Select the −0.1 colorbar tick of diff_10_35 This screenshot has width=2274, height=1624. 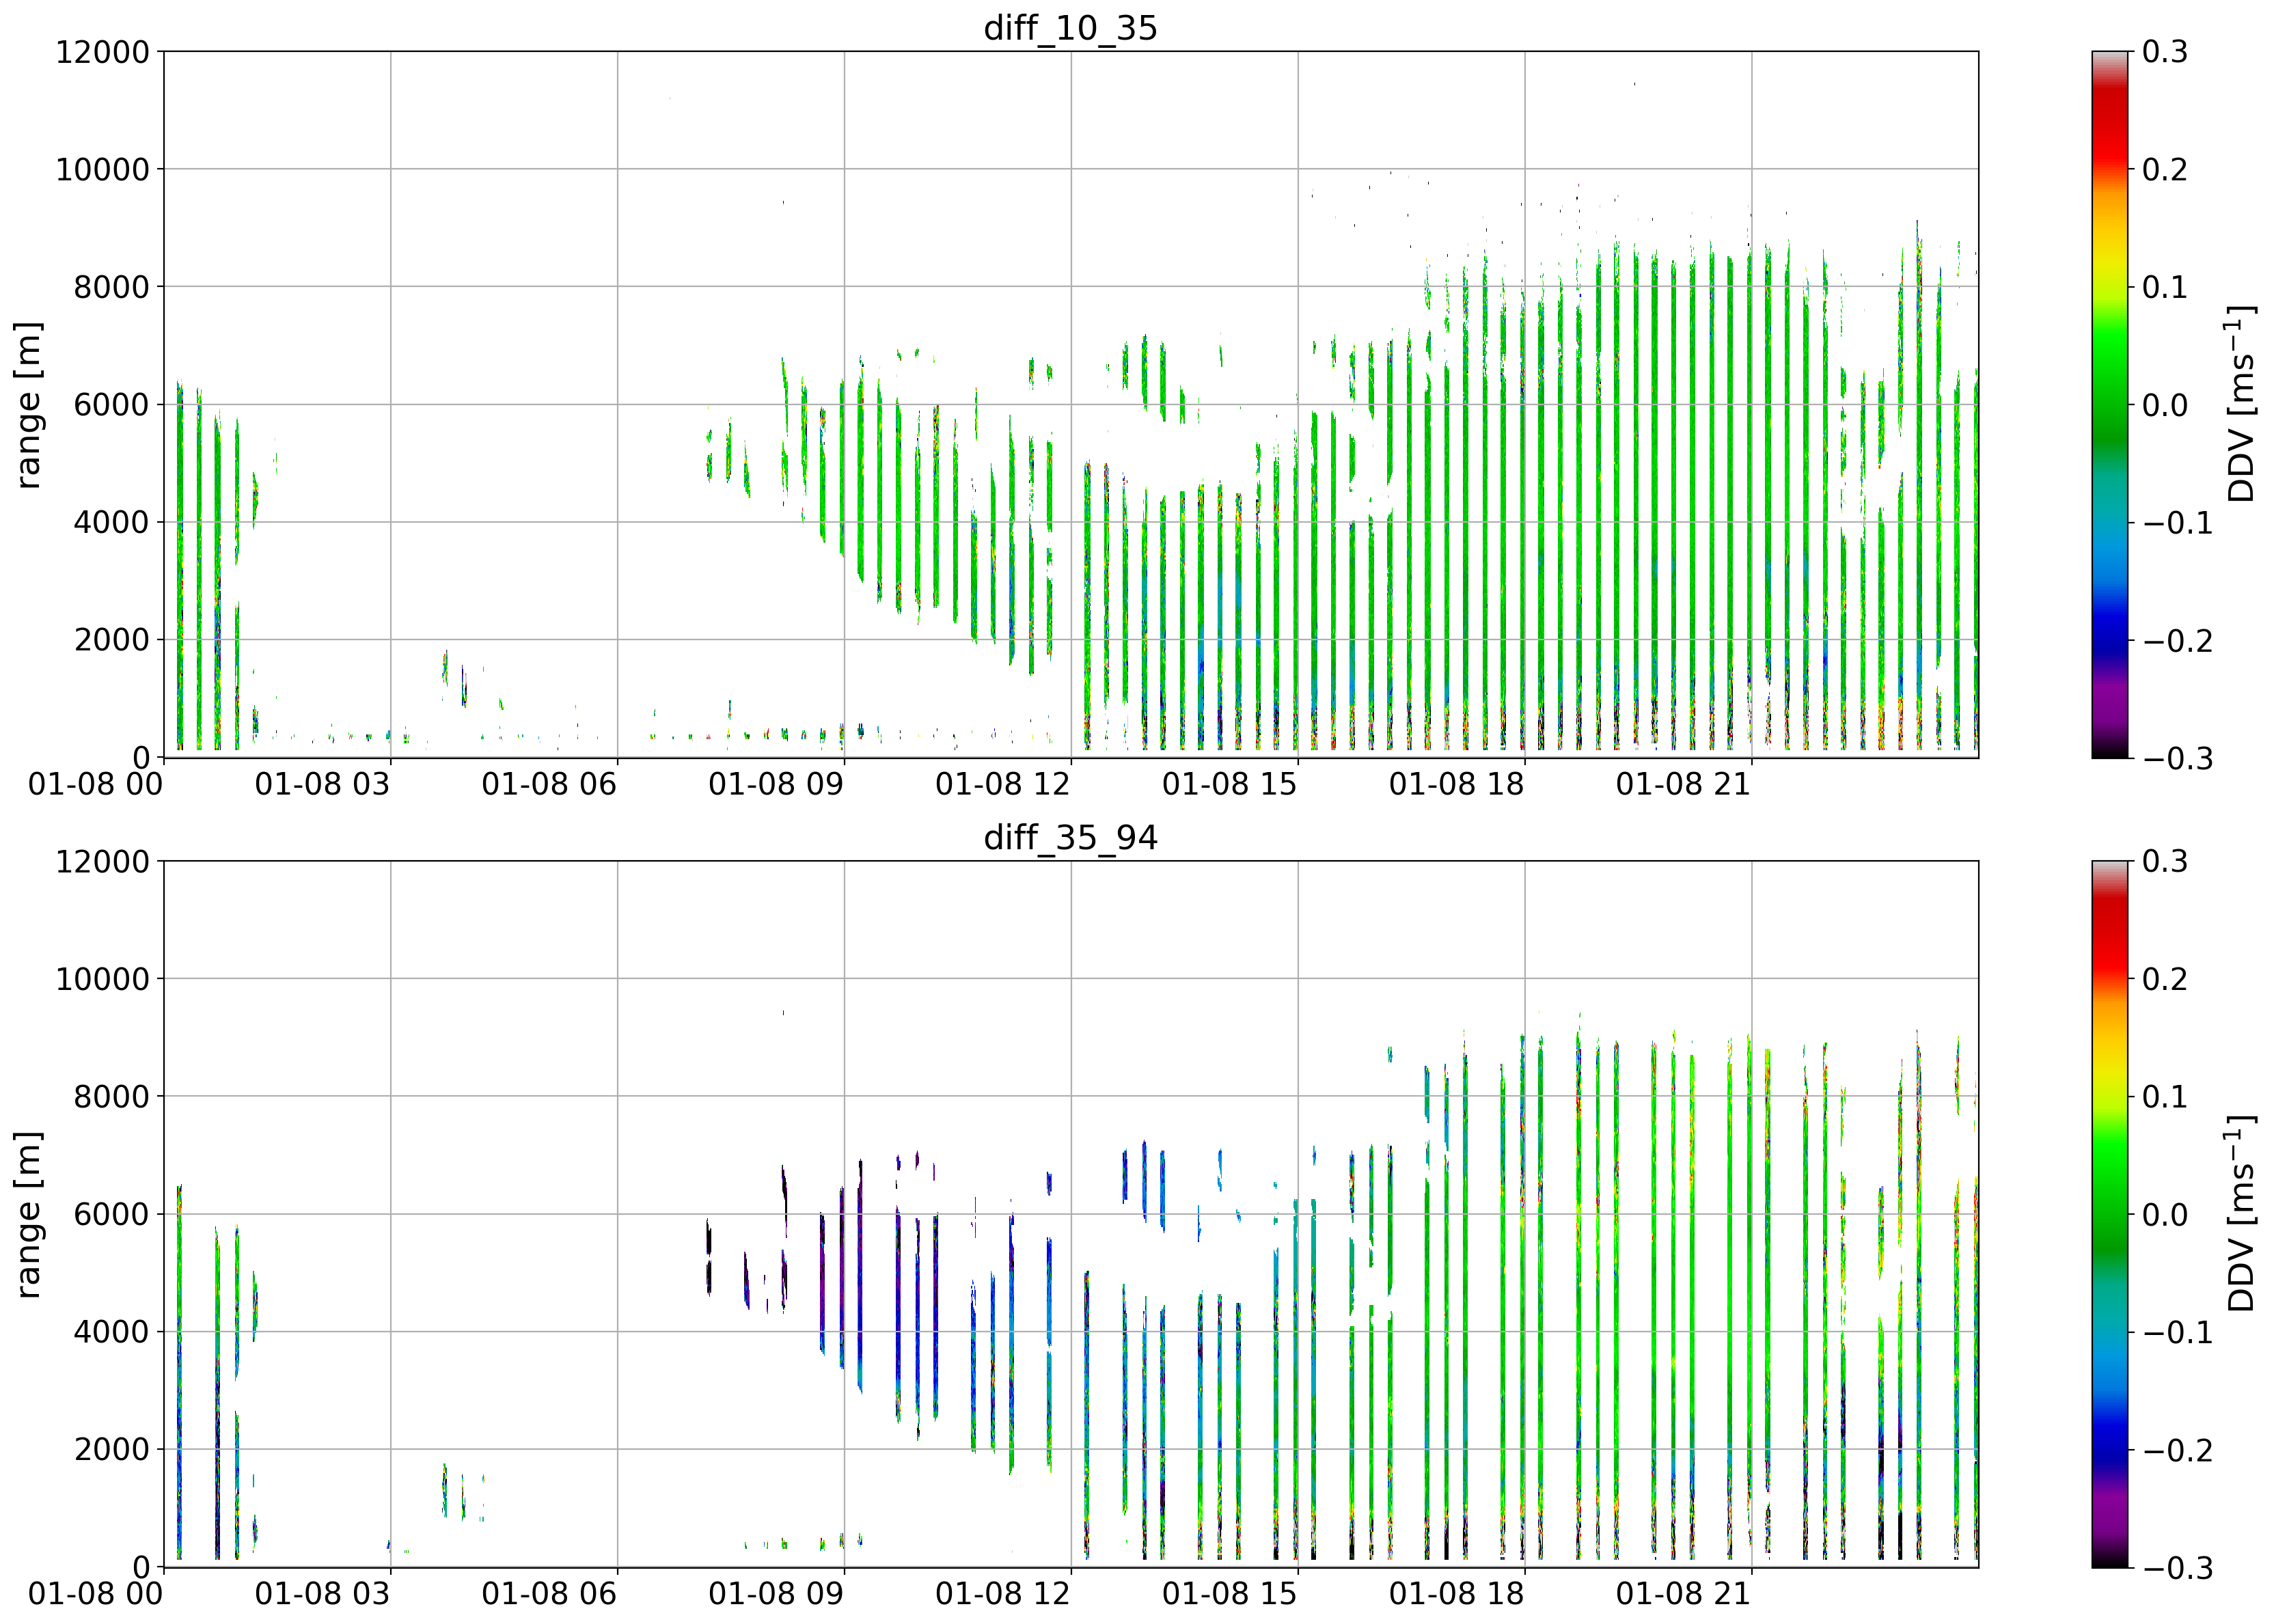pyautogui.click(x=2177, y=523)
